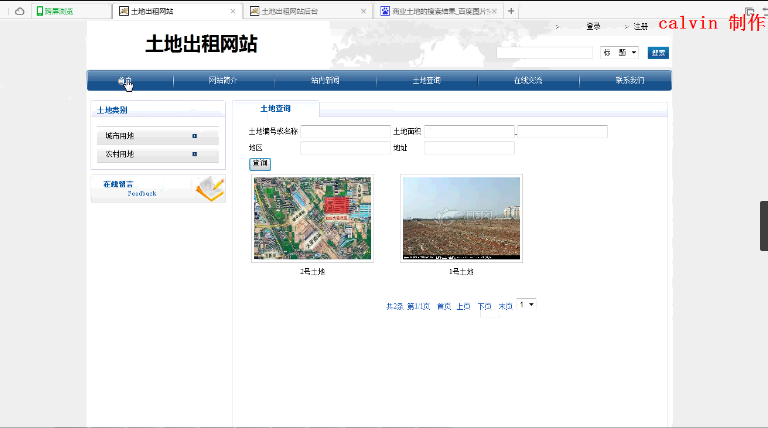
Task: Go to 下页 next page
Action: coord(484,307)
